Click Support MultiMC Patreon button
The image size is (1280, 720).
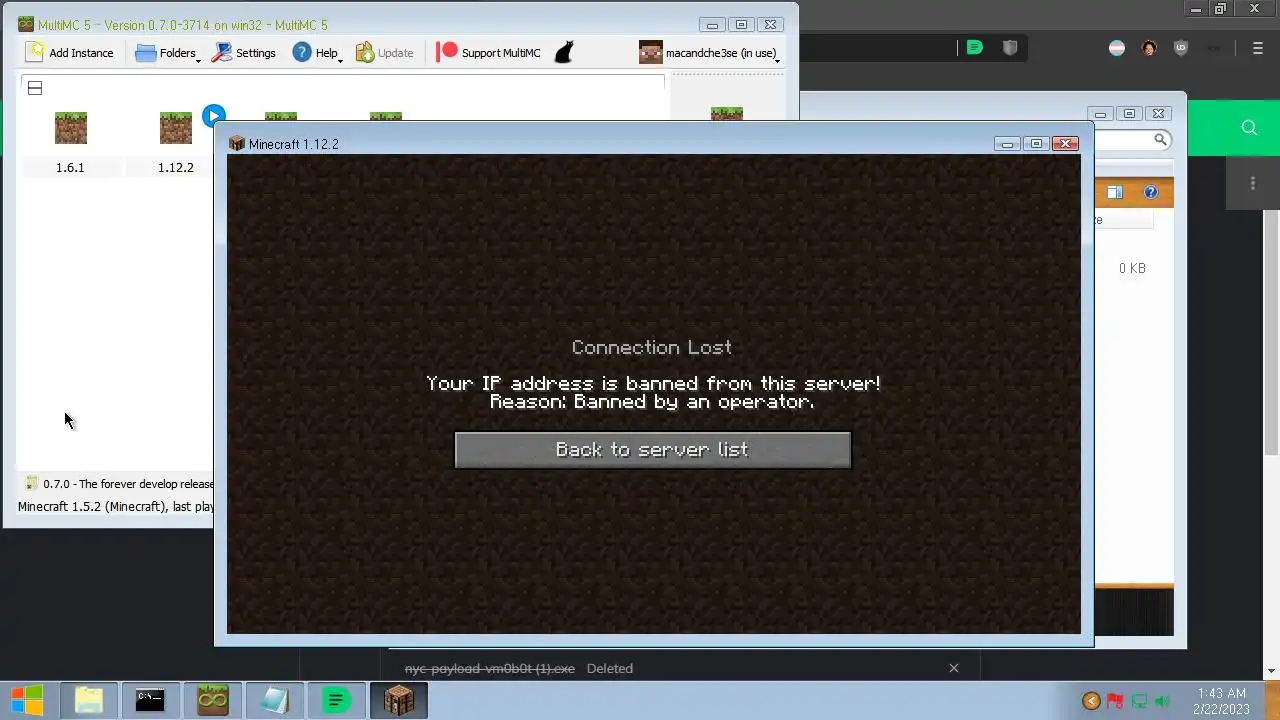pyautogui.click(x=488, y=53)
